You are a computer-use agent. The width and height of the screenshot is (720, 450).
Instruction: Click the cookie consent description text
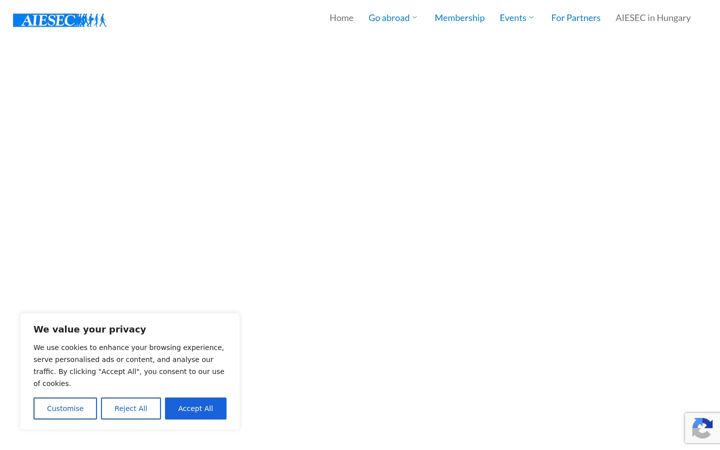[x=129, y=366]
